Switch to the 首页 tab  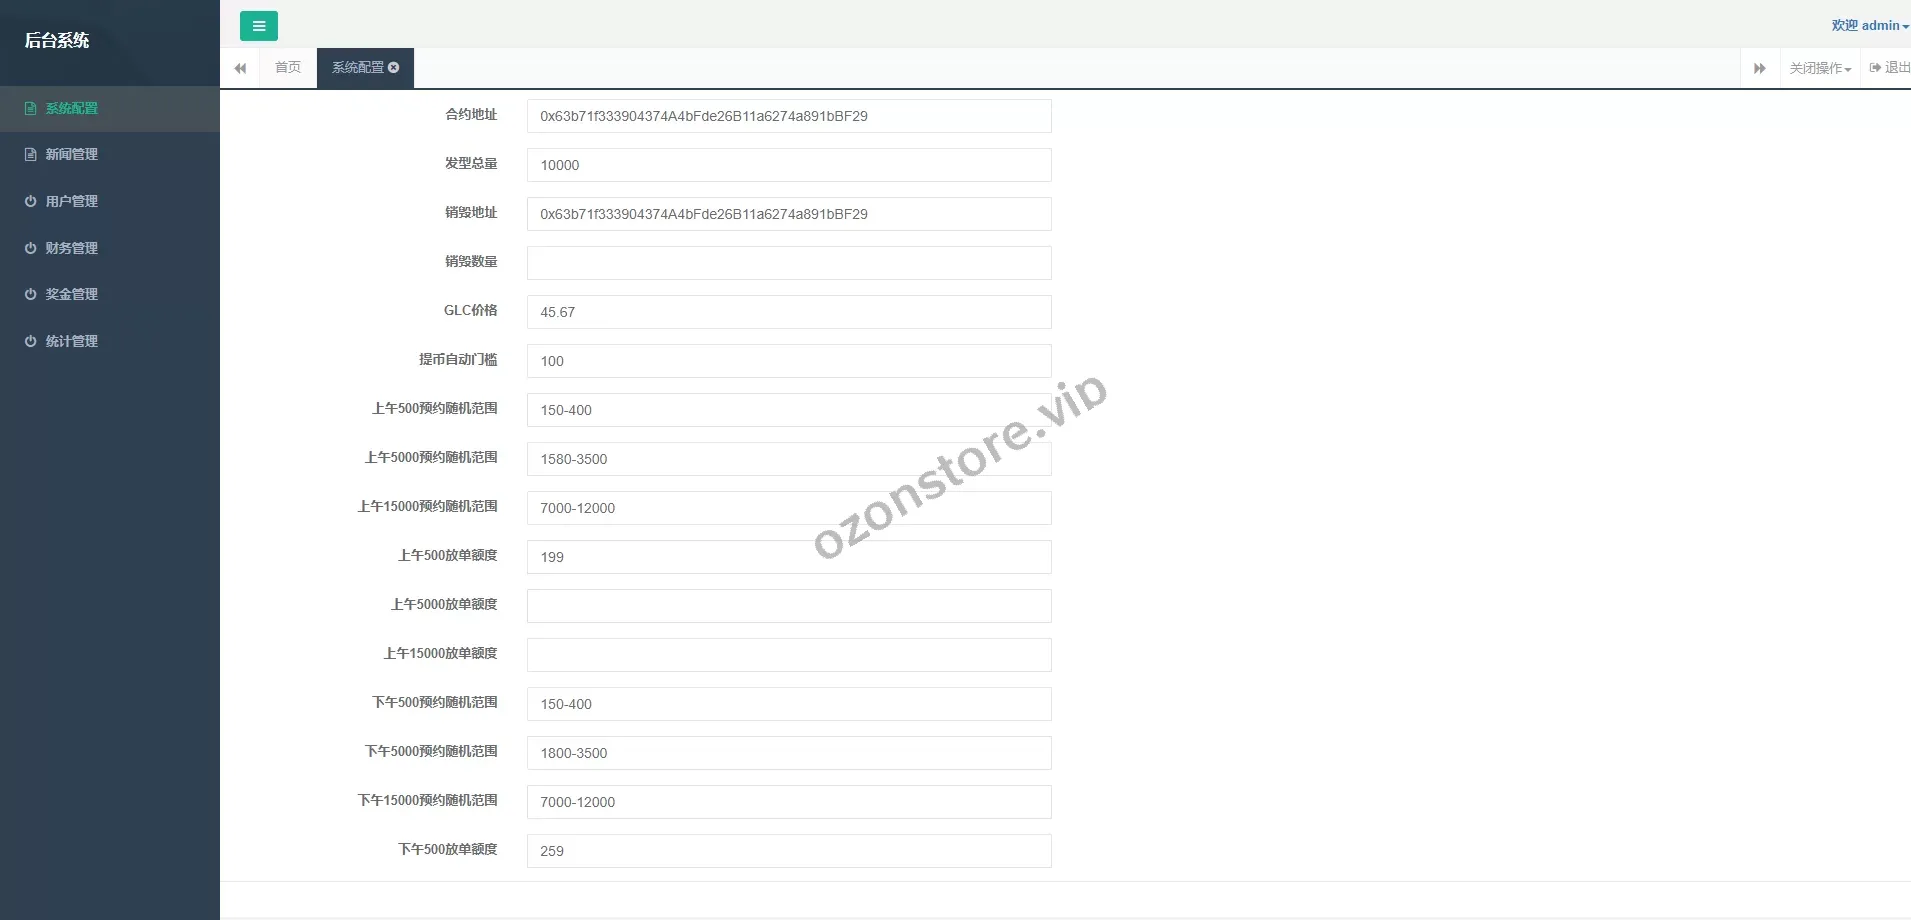click(288, 67)
